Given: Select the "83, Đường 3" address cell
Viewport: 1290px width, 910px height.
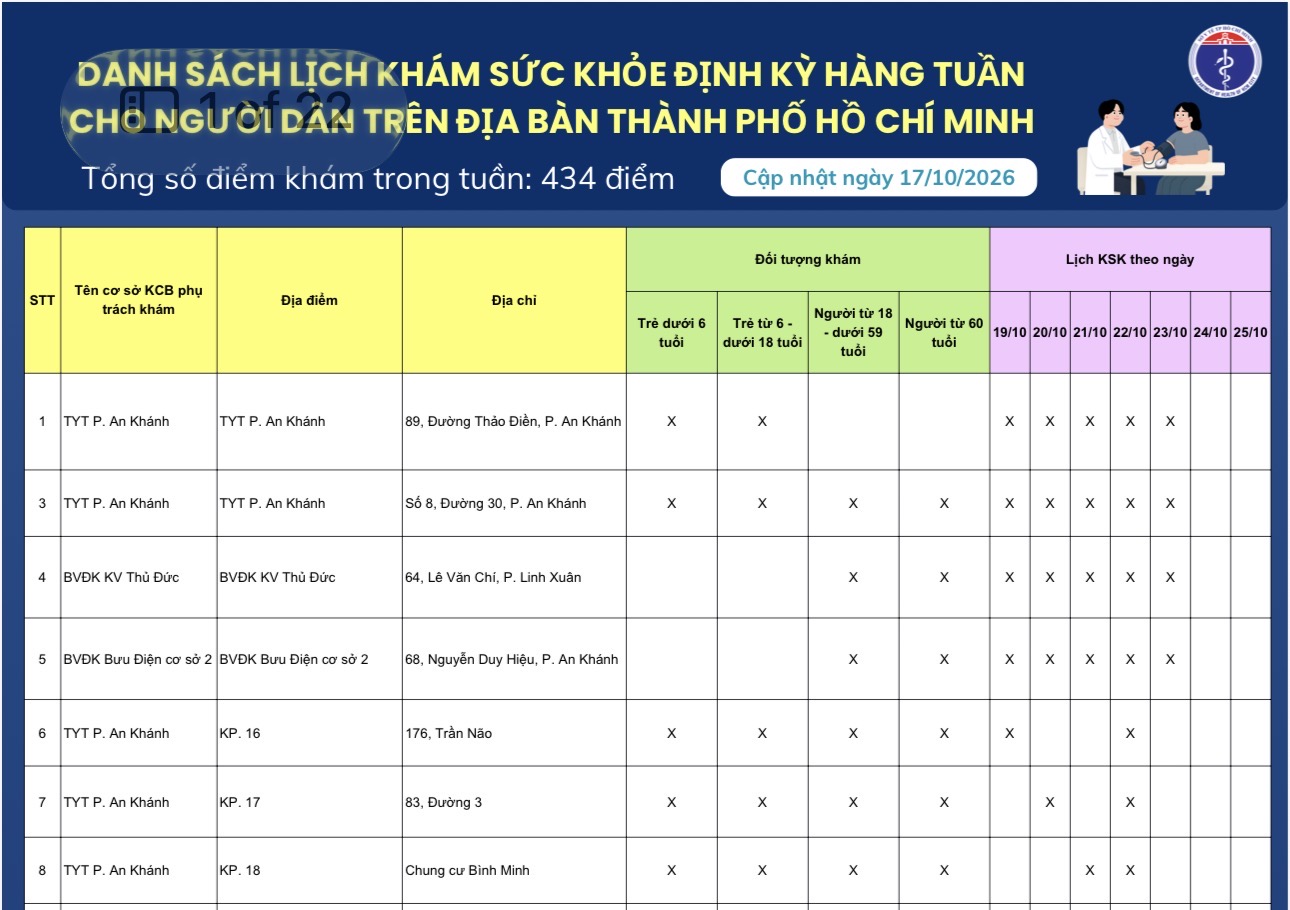Looking at the screenshot, I should click(514, 802).
